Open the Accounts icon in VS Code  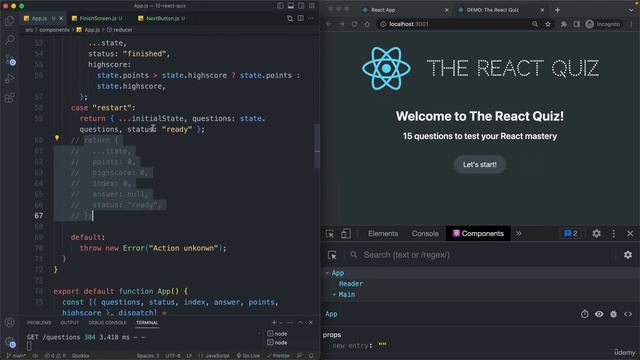[x=9, y=322]
